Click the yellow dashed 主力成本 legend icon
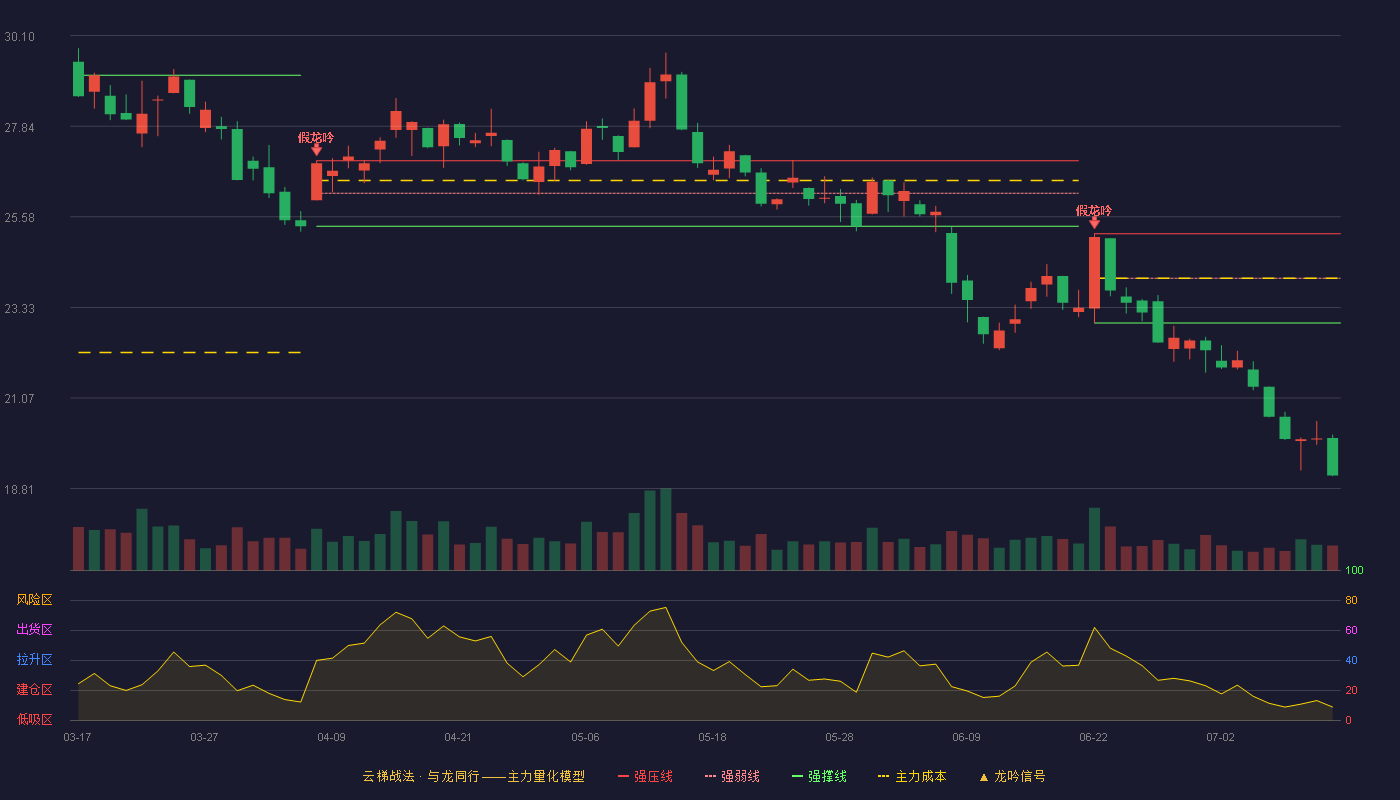1400x800 pixels. point(883,777)
